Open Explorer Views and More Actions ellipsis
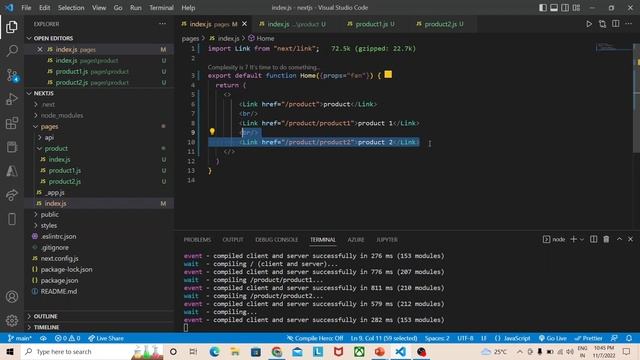The height and width of the screenshot is (360, 640). coord(162,24)
